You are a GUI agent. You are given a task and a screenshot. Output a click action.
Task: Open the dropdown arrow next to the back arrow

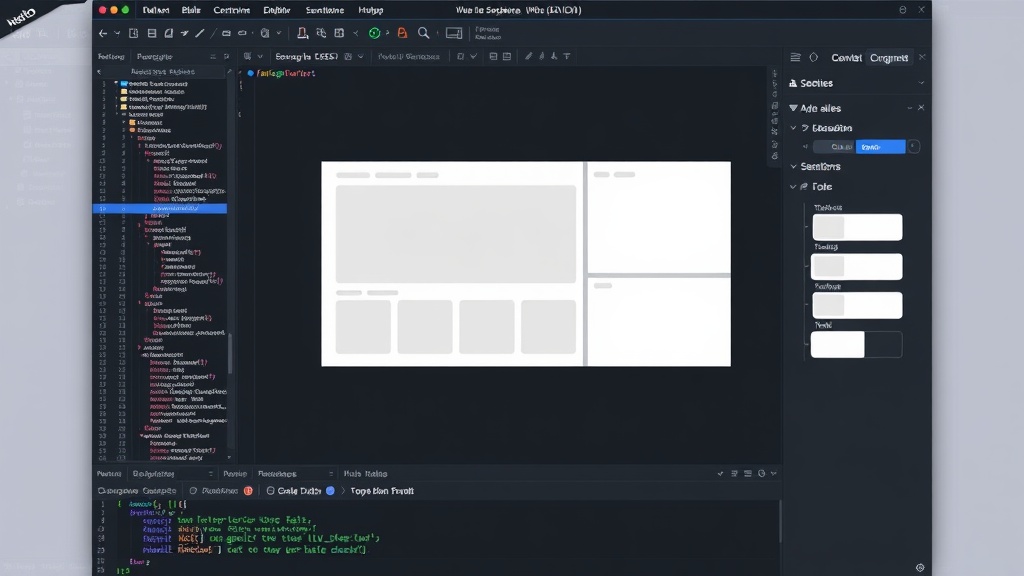click(117, 33)
